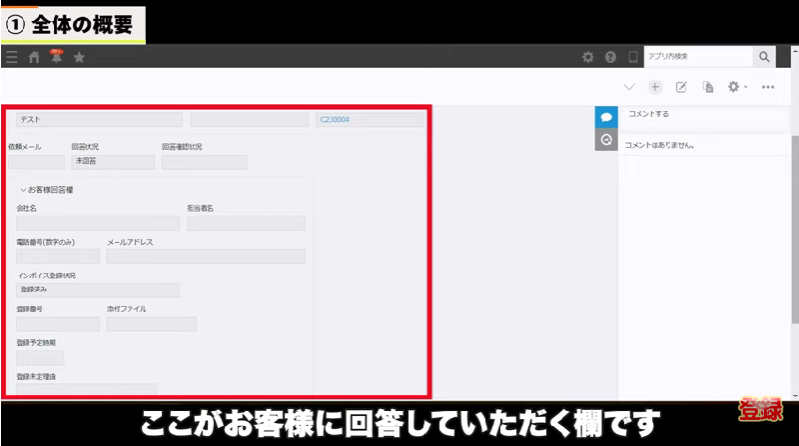Open the favorites star icon
Screen dimensions: 799x446
[x=79, y=57]
